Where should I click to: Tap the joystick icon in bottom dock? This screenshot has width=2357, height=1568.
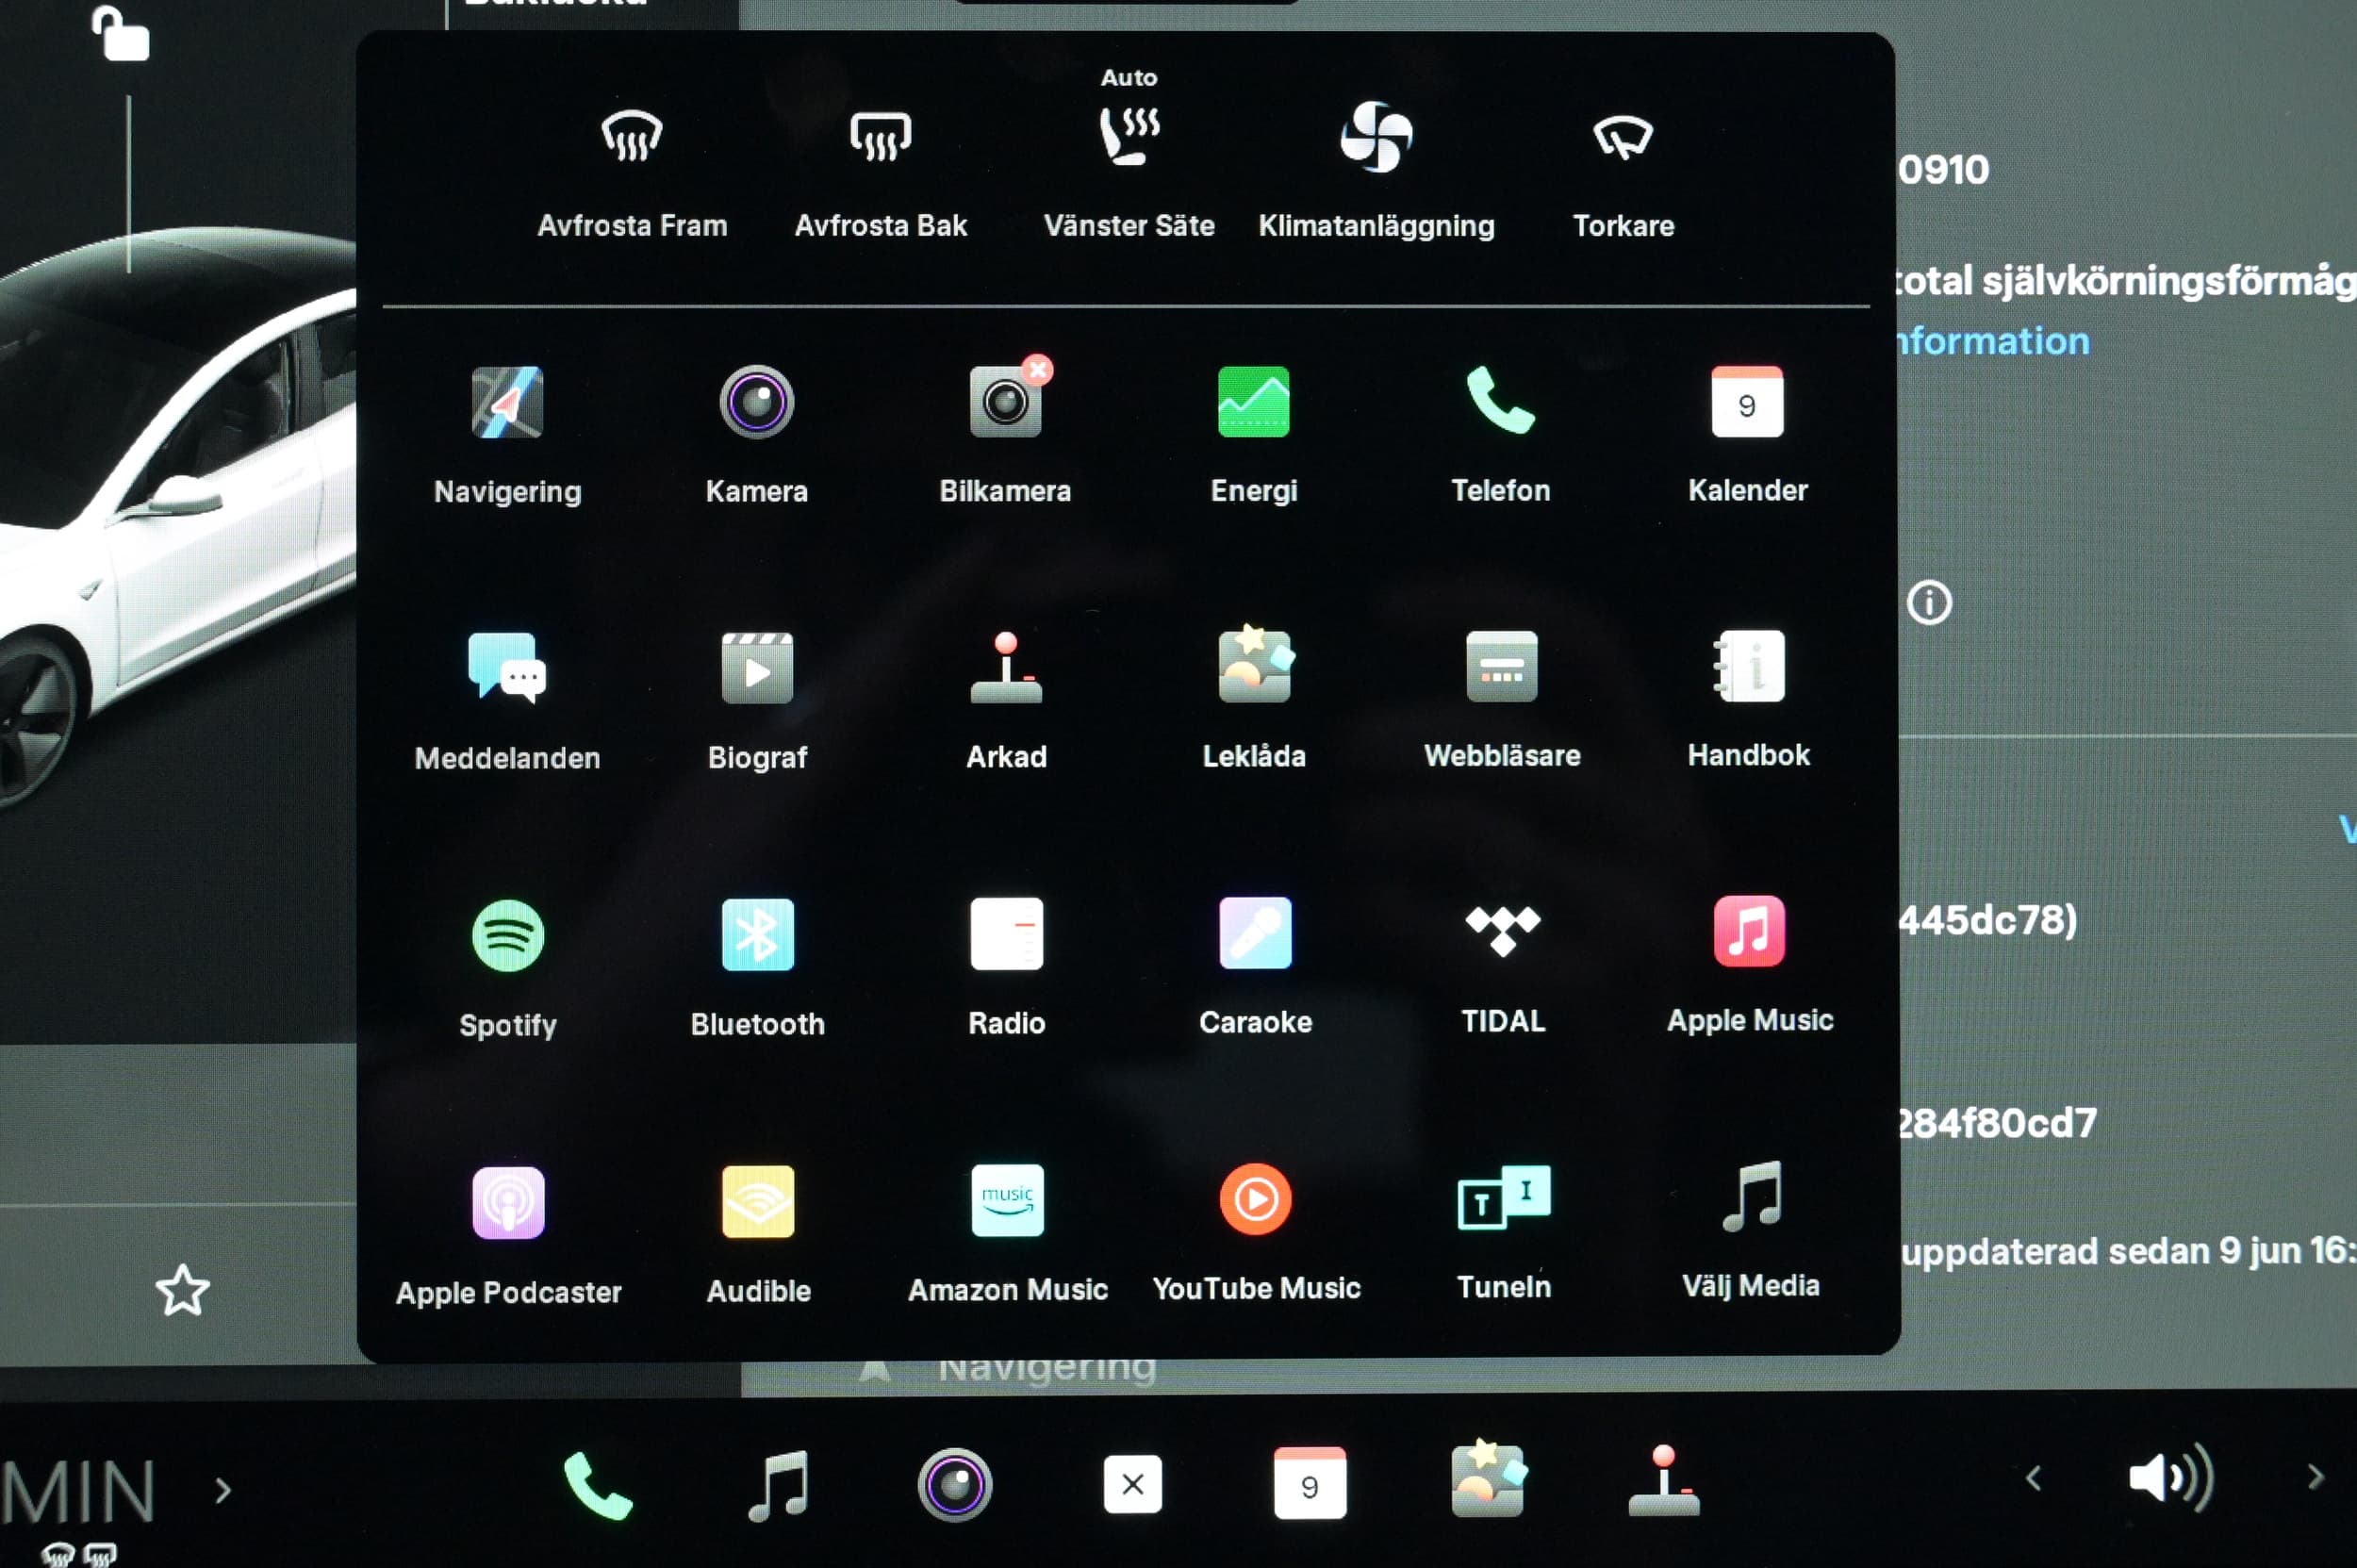(1664, 1481)
